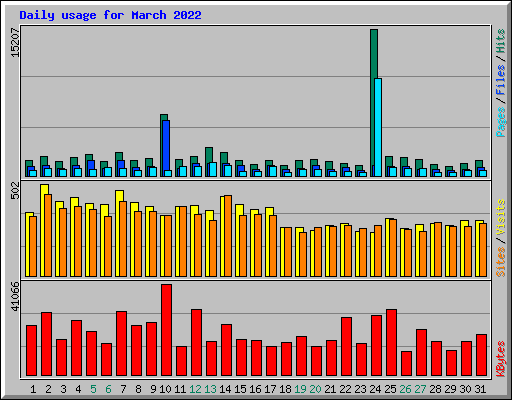This screenshot has width=512, height=400.
Task: Click day label 25 on the x-axis
Action: click(x=390, y=389)
